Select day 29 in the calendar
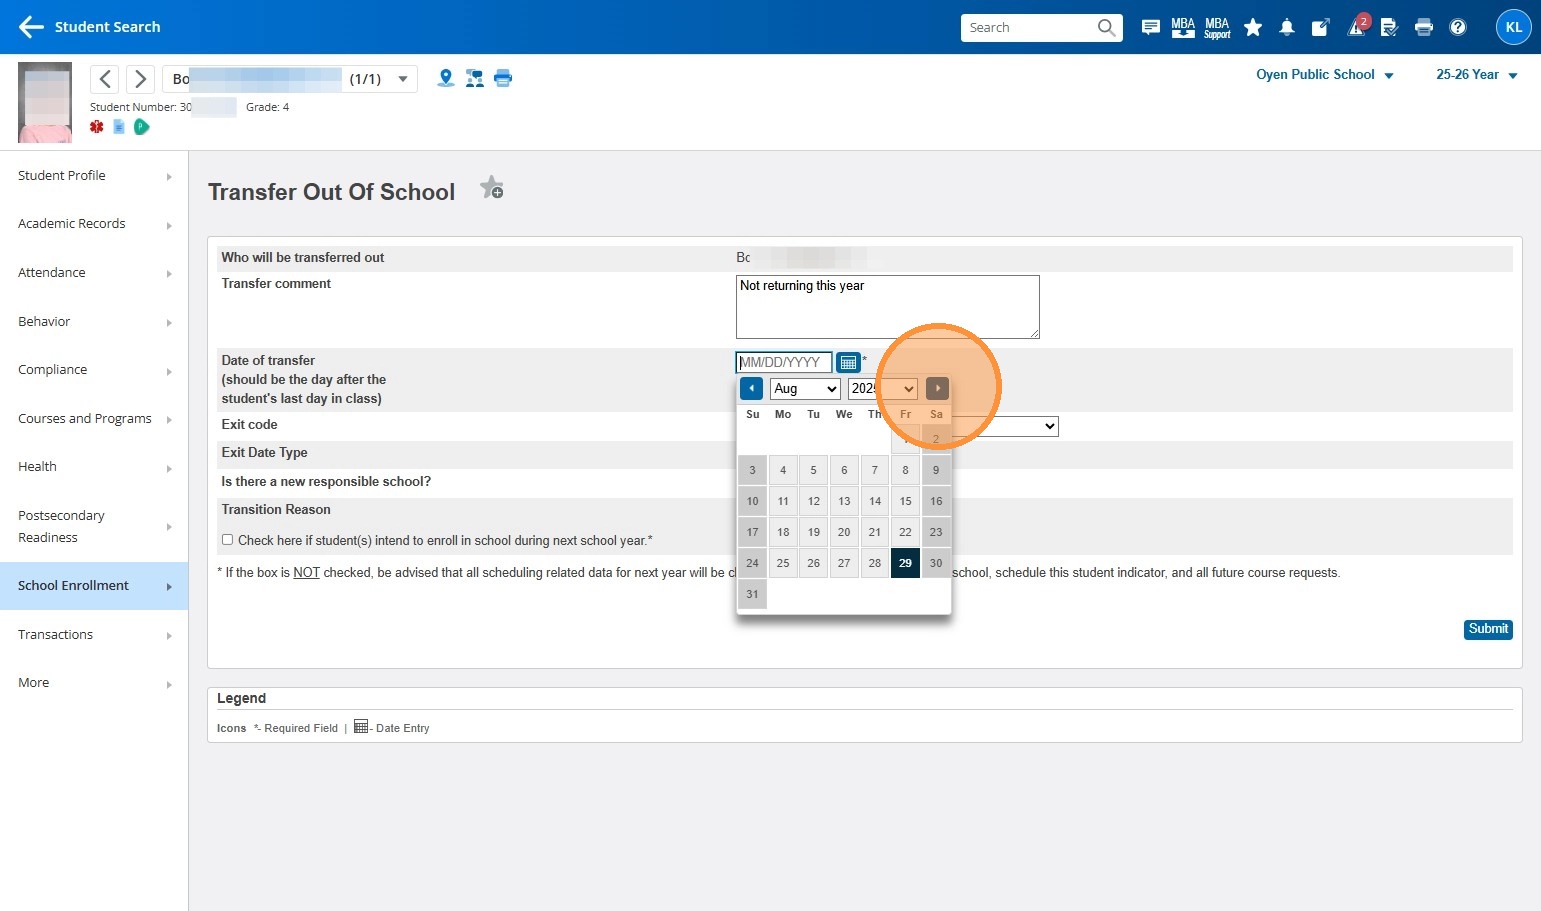Screen dimensions: 1541x911 (905, 563)
